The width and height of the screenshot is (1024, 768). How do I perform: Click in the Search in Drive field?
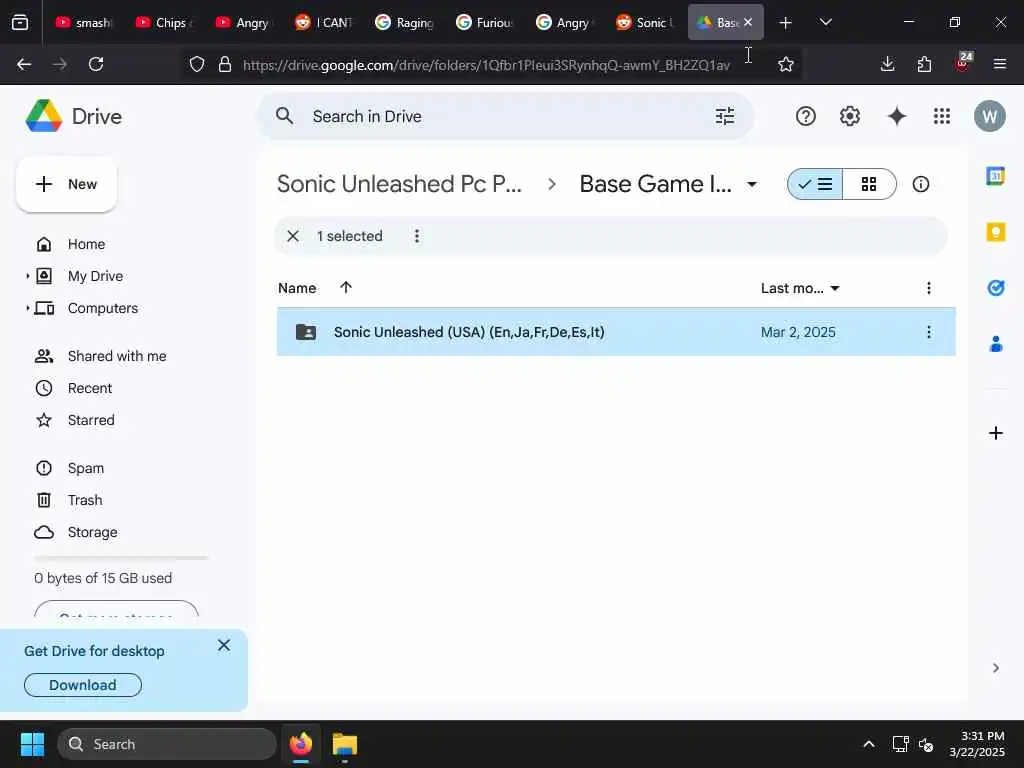pos(506,116)
